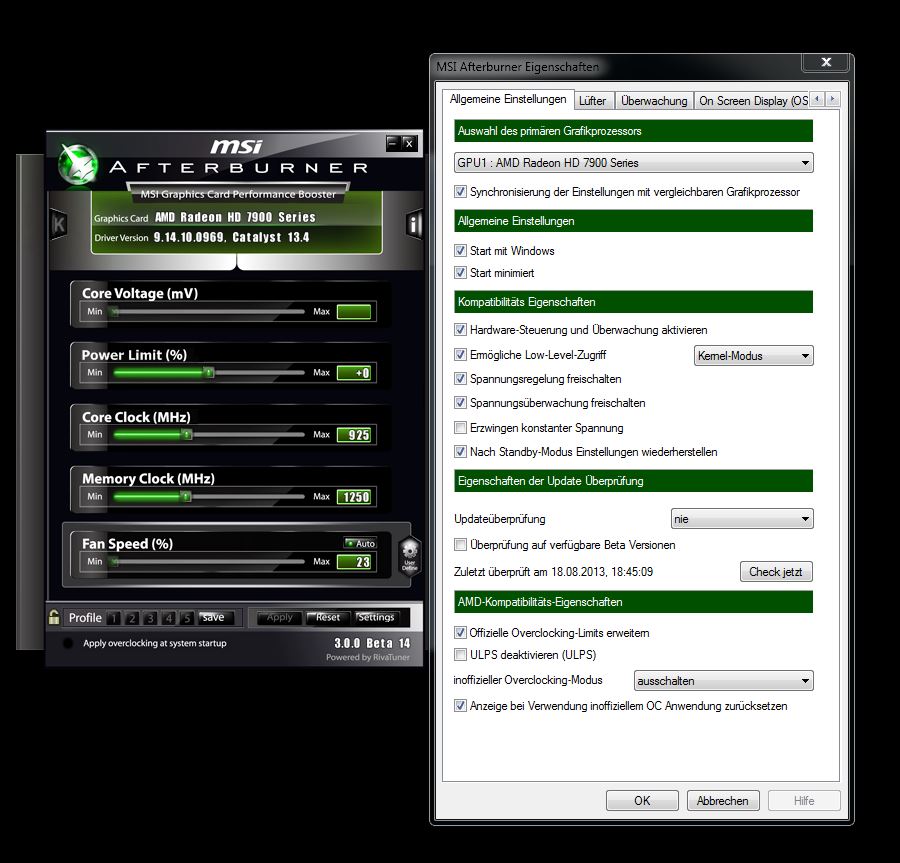Toggle Synchronisierung der Einstellungen checkbox
Image resolution: width=900 pixels, height=863 pixels.
(460, 192)
